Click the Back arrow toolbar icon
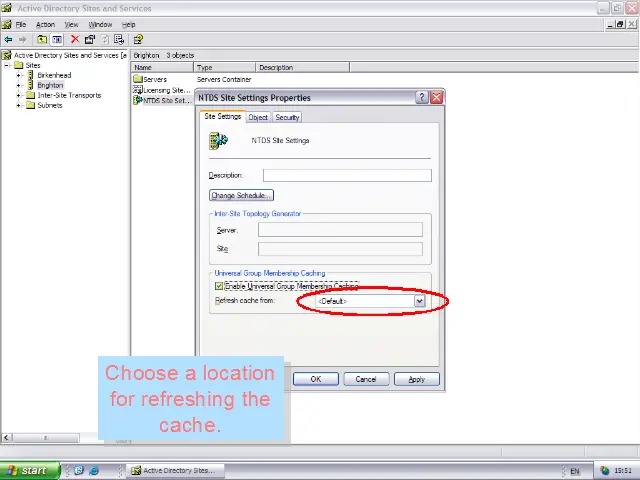The height and width of the screenshot is (480, 640). [8, 40]
